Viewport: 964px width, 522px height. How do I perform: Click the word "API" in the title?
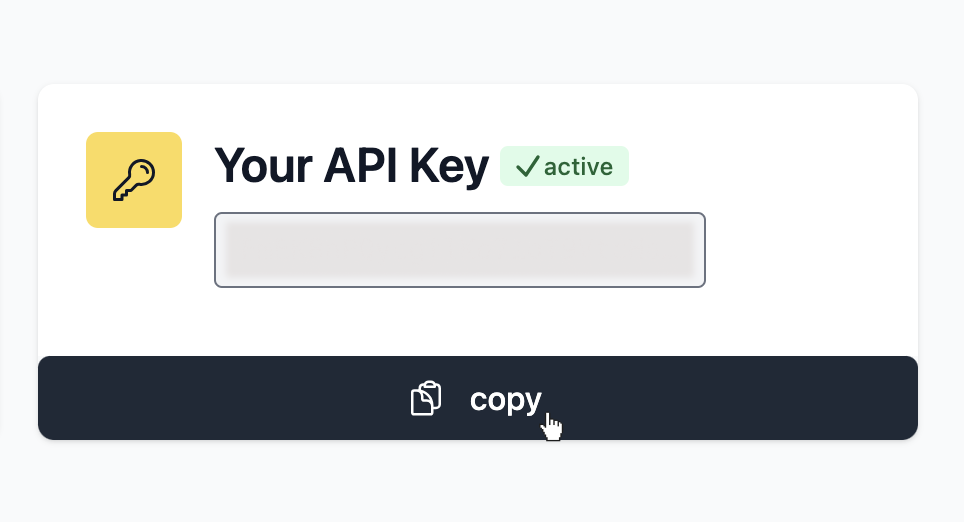[361, 166]
